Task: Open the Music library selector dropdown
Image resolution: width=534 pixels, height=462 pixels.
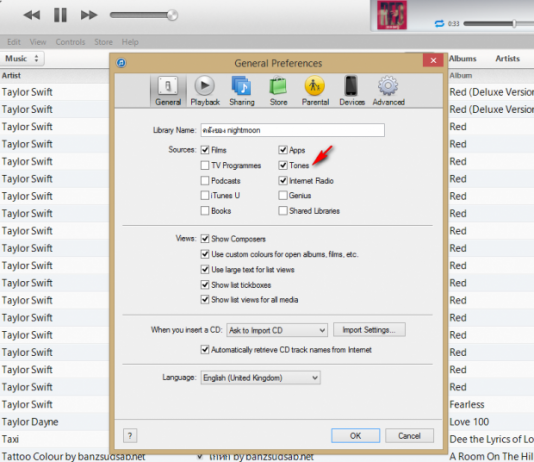Action: pyautogui.click(x=22, y=59)
